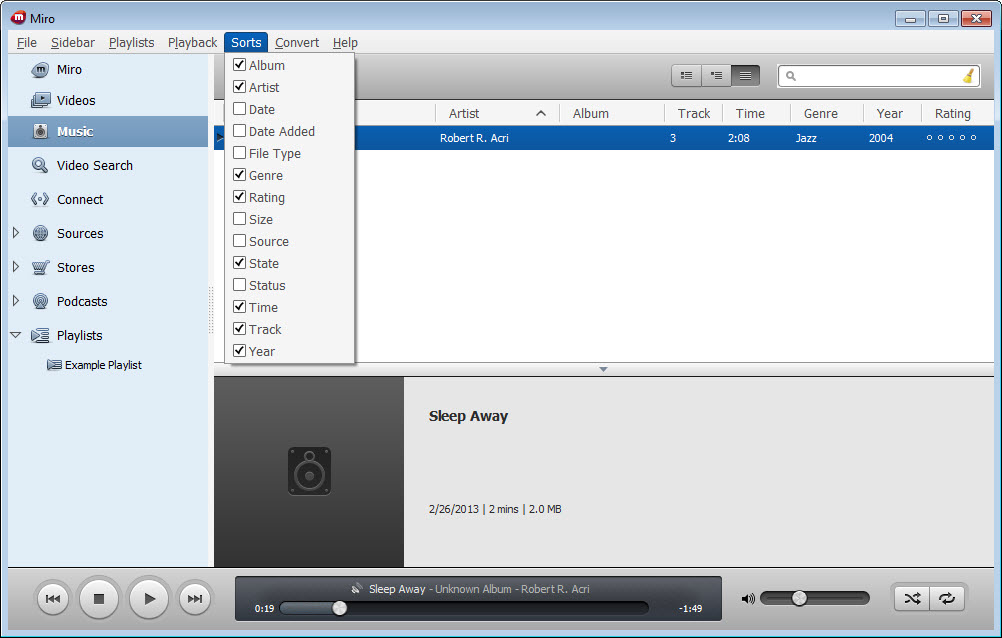This screenshot has height=638, width=1002.
Task: Sort by Rating column header
Action: point(957,113)
